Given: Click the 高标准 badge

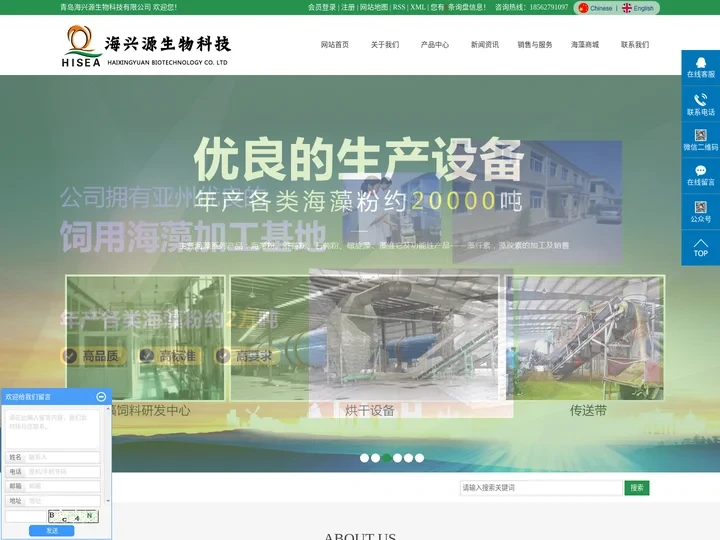Looking at the screenshot, I should click(169, 356).
